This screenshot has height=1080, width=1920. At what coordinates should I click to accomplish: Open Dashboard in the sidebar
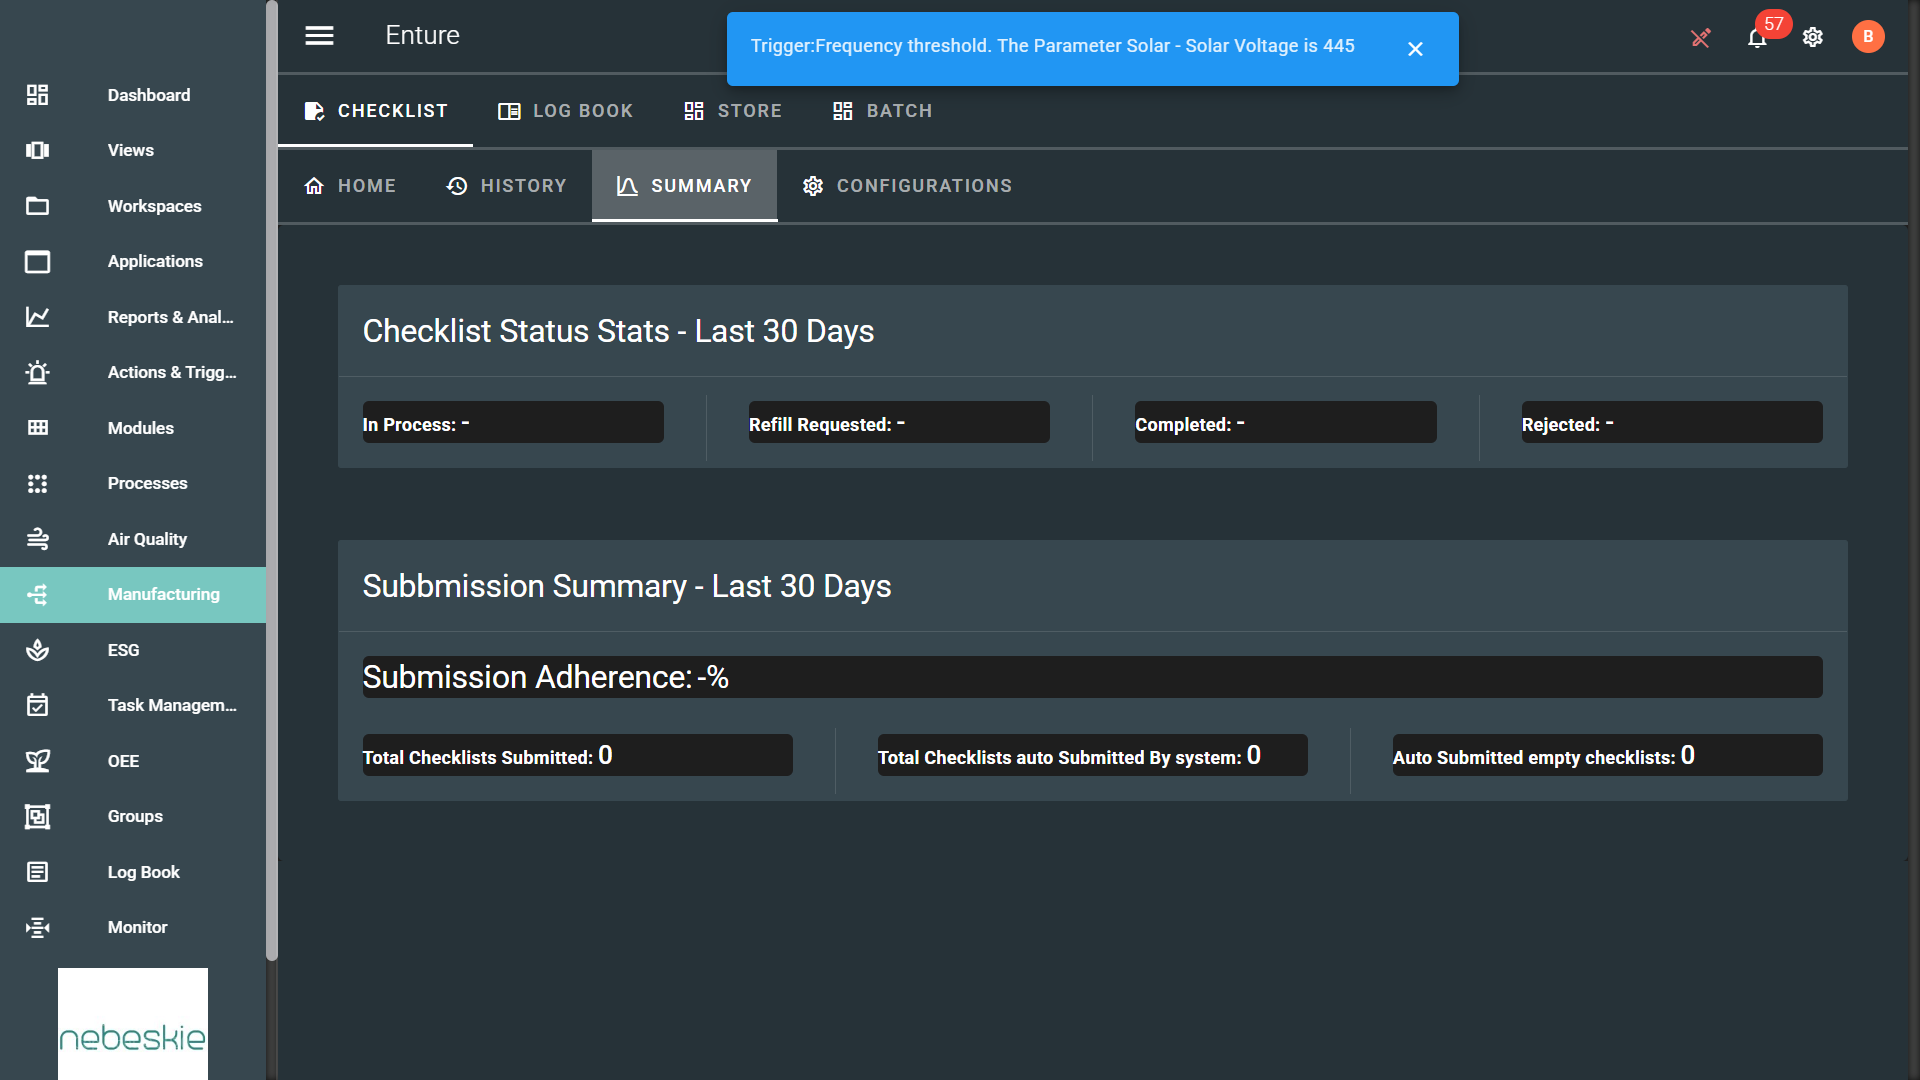point(148,95)
